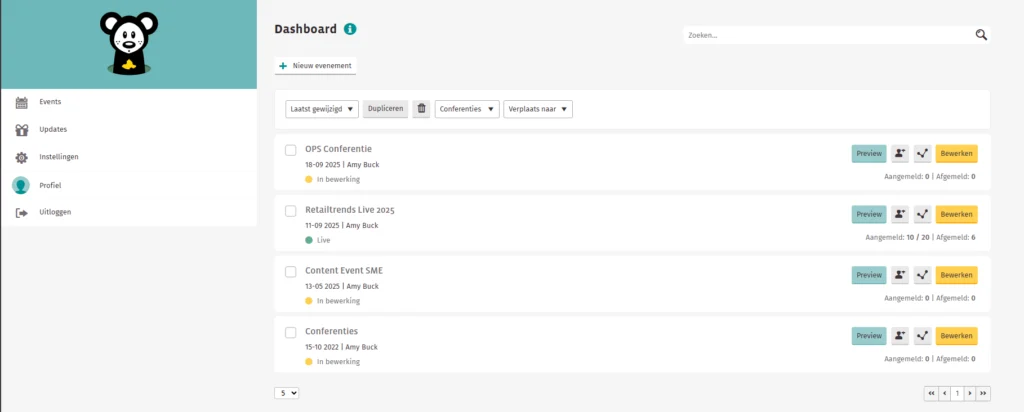Click the info icon beside Dashboard

click(350, 29)
